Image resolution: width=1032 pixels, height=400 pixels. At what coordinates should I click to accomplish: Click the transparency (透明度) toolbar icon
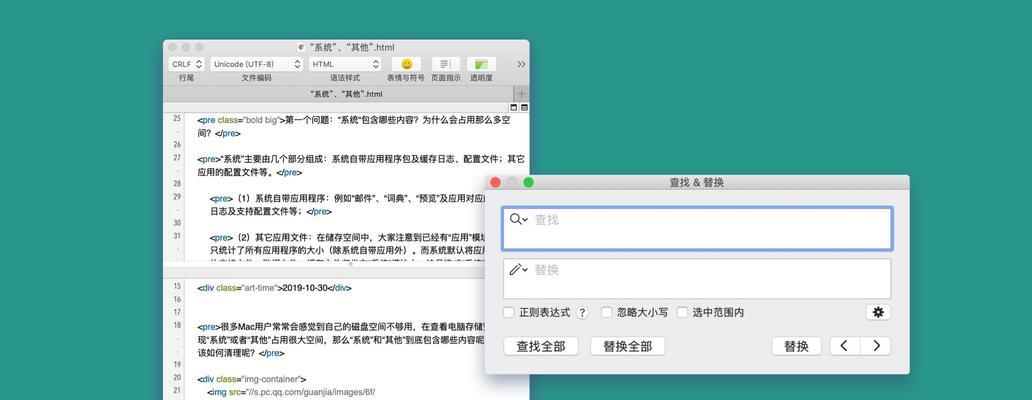point(481,64)
